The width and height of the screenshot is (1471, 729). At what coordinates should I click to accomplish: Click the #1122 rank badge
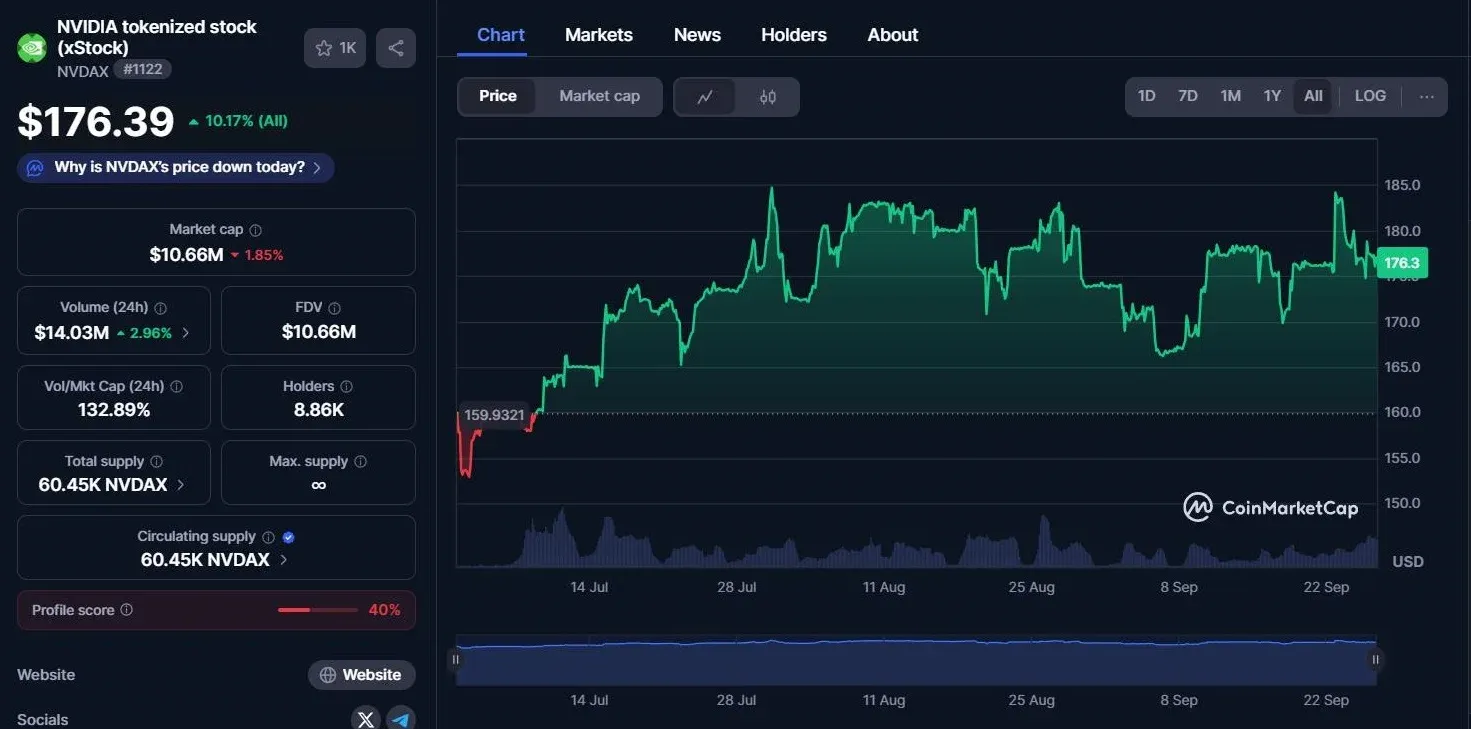(143, 69)
